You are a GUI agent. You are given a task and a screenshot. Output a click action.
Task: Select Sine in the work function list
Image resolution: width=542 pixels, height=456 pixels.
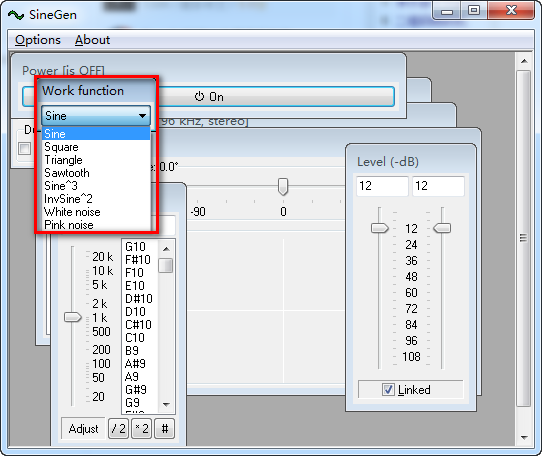tap(96, 134)
